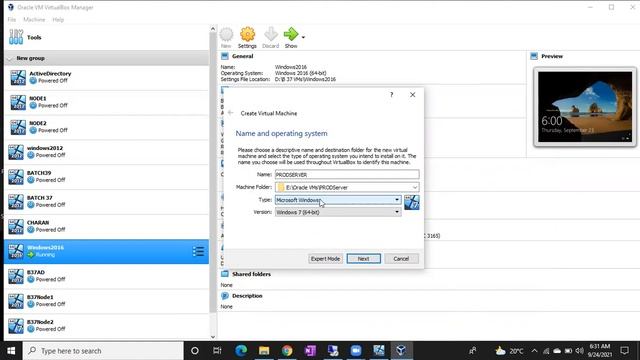Open the General heading link

click(x=242, y=56)
